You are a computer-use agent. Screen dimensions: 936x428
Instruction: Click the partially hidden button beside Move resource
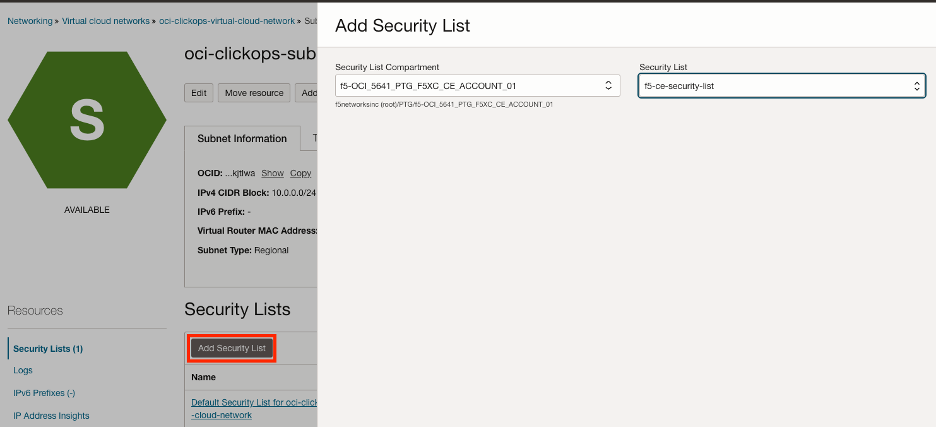click(x=307, y=93)
